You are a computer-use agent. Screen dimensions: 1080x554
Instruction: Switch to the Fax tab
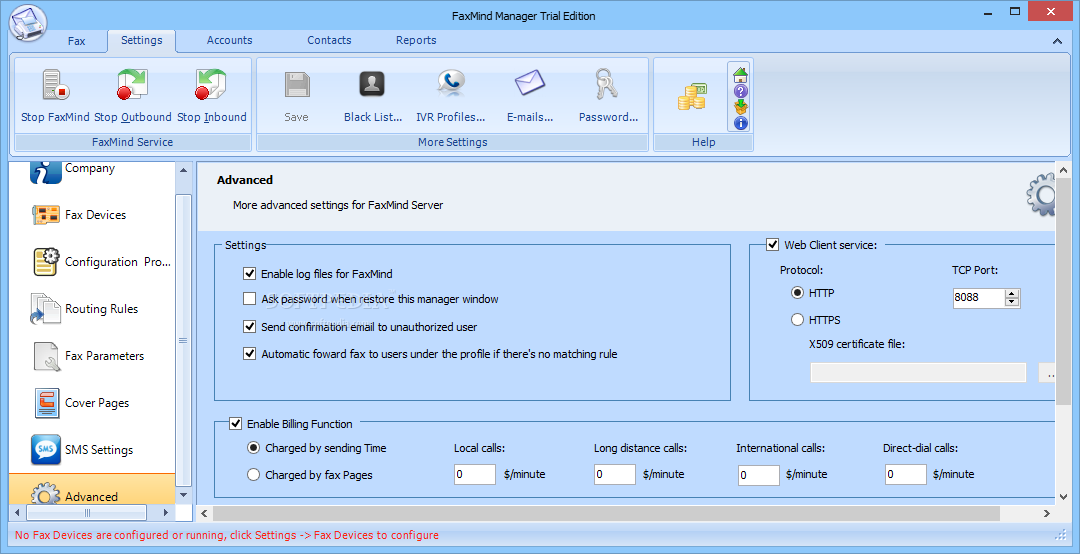pyautogui.click(x=76, y=41)
